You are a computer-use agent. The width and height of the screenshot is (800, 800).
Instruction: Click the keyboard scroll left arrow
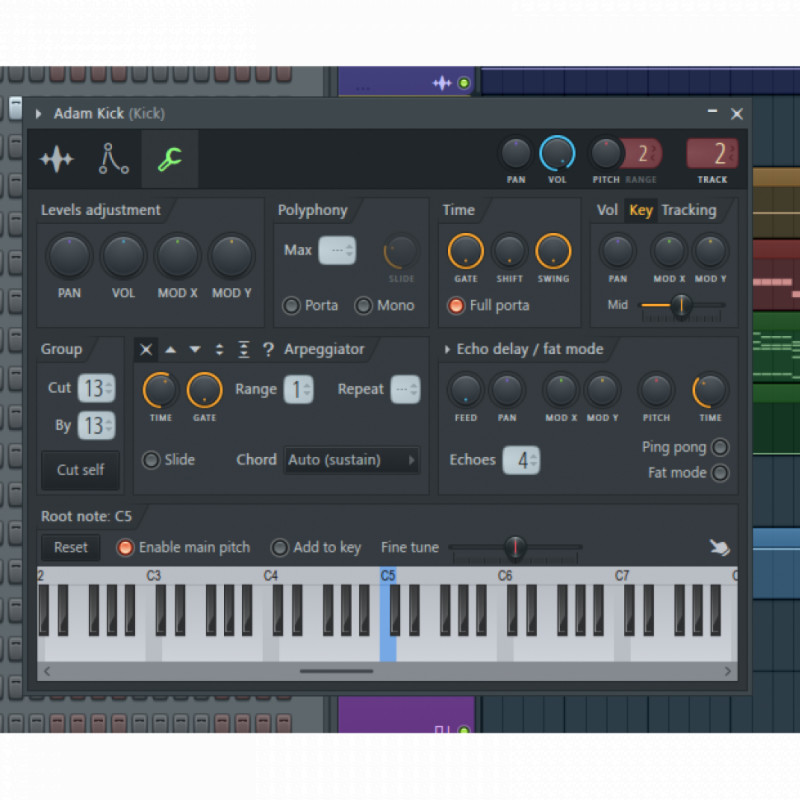pos(47,671)
